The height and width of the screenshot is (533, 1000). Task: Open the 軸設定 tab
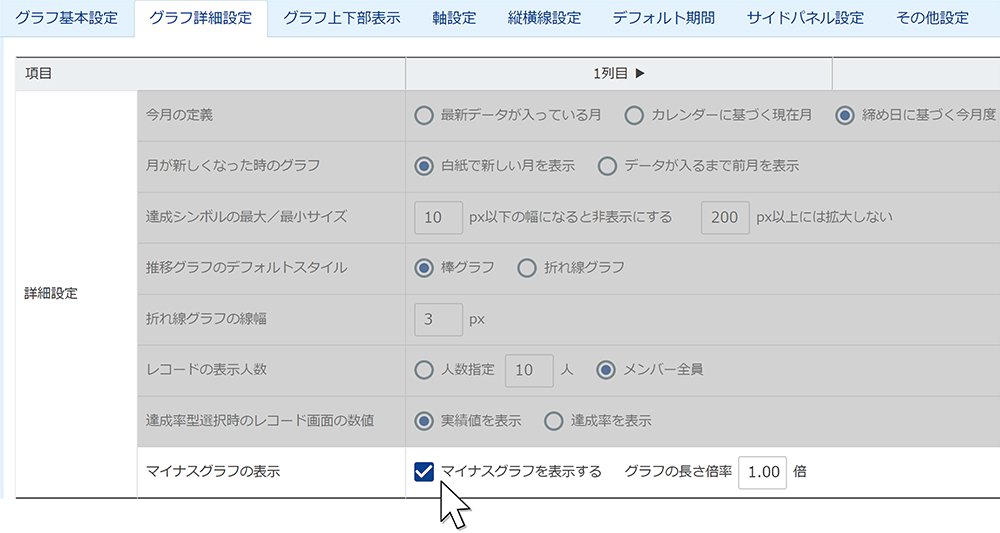(x=454, y=18)
